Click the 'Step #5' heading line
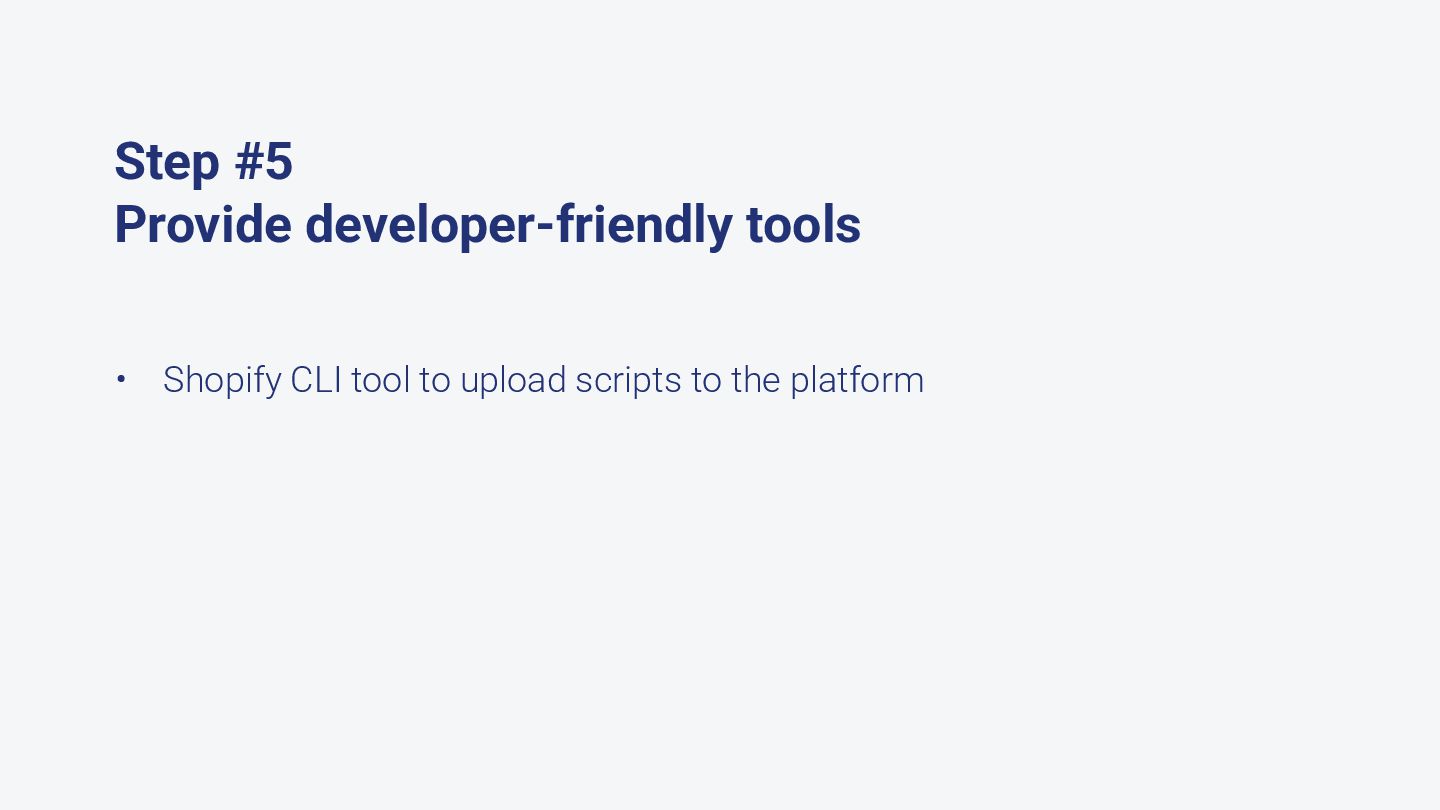1440x810 pixels. click(x=203, y=161)
